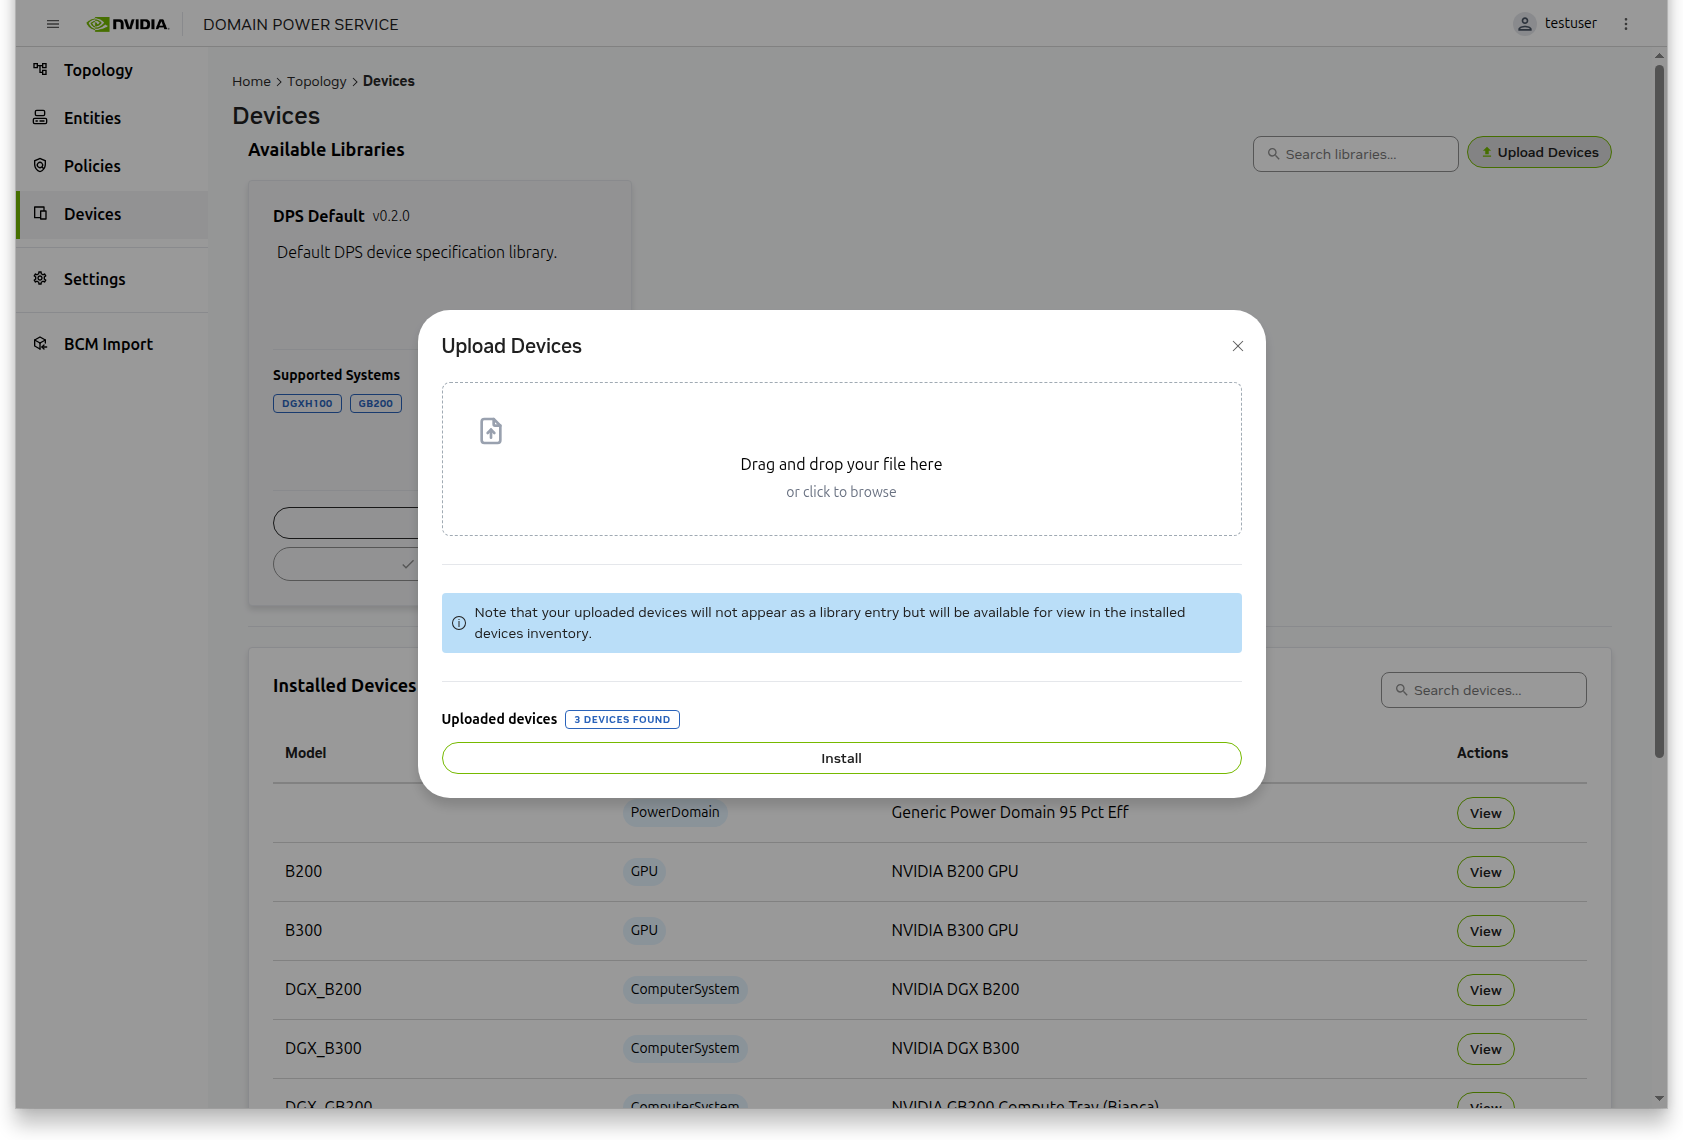Select Policies shield icon in sidebar
Viewport: 1683px width, 1140px height.
coord(40,166)
